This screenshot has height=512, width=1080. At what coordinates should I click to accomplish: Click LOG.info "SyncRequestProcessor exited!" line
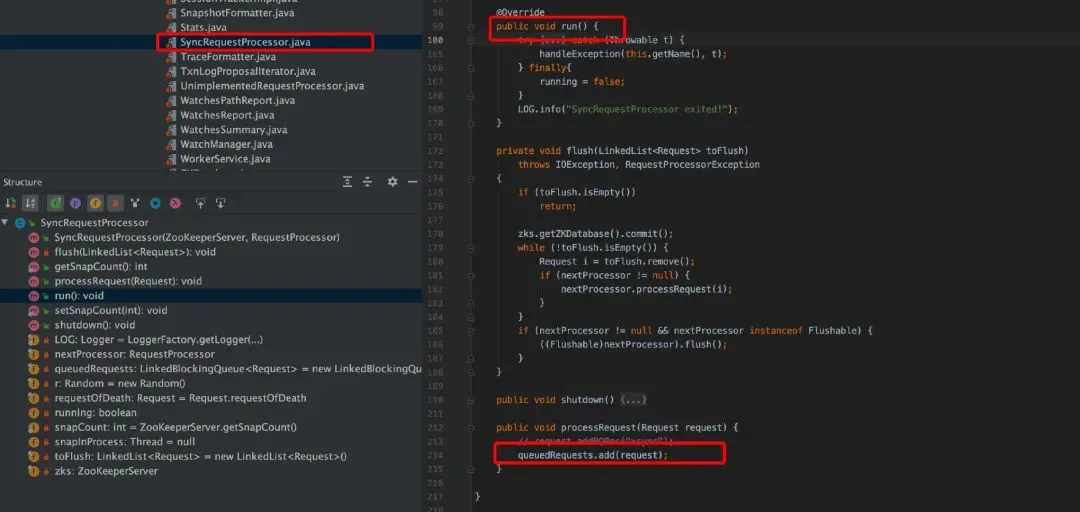click(627, 109)
